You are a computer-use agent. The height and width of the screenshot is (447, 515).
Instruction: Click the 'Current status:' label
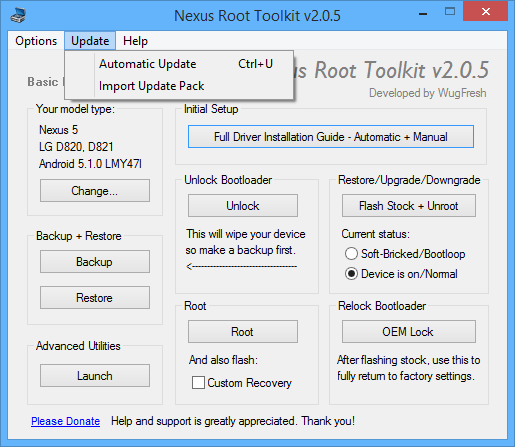click(x=375, y=234)
